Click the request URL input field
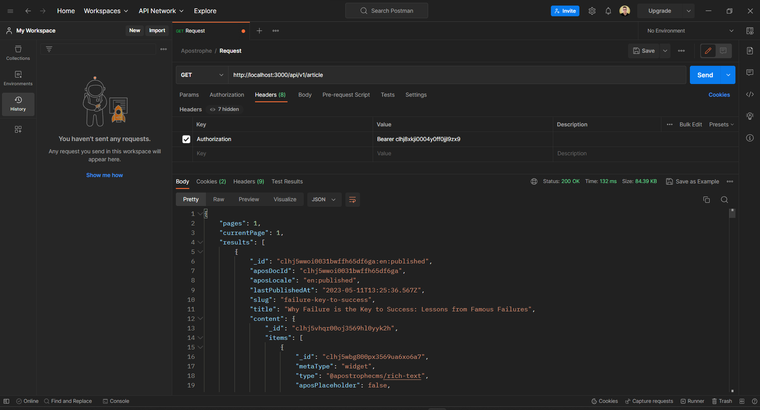760x410 pixels. tap(457, 75)
